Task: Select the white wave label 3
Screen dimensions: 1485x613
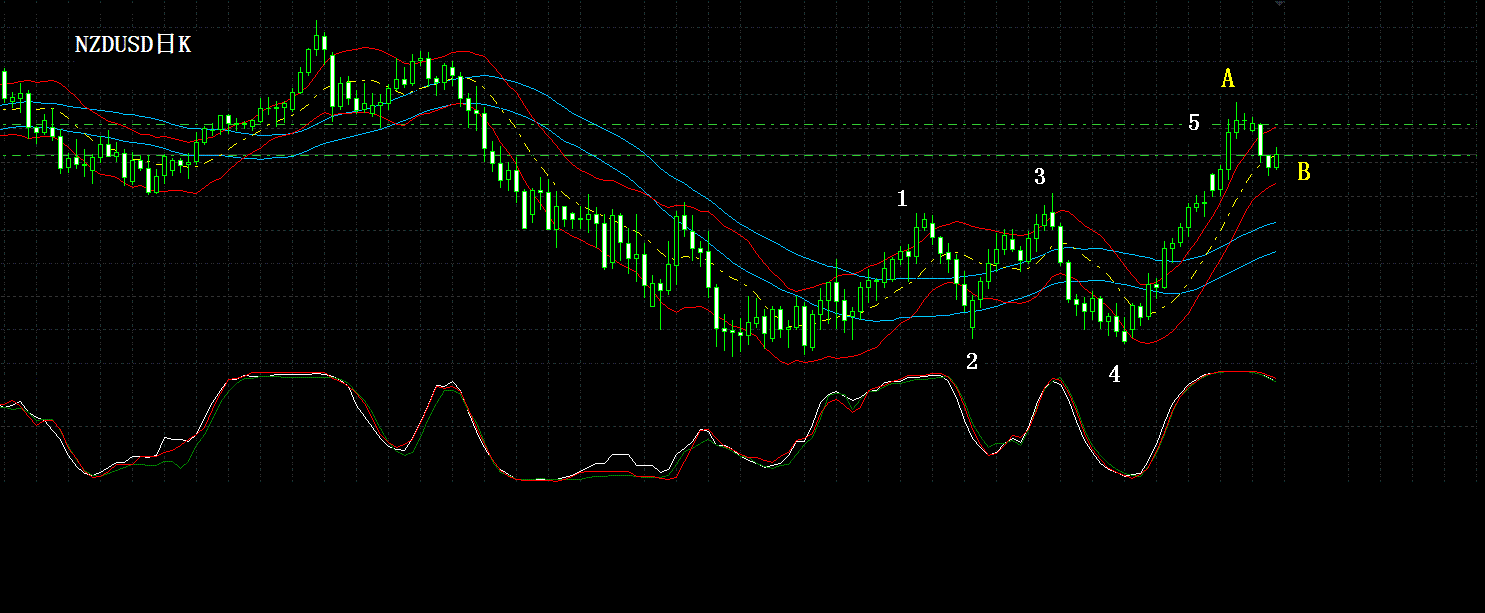Action: [1040, 177]
